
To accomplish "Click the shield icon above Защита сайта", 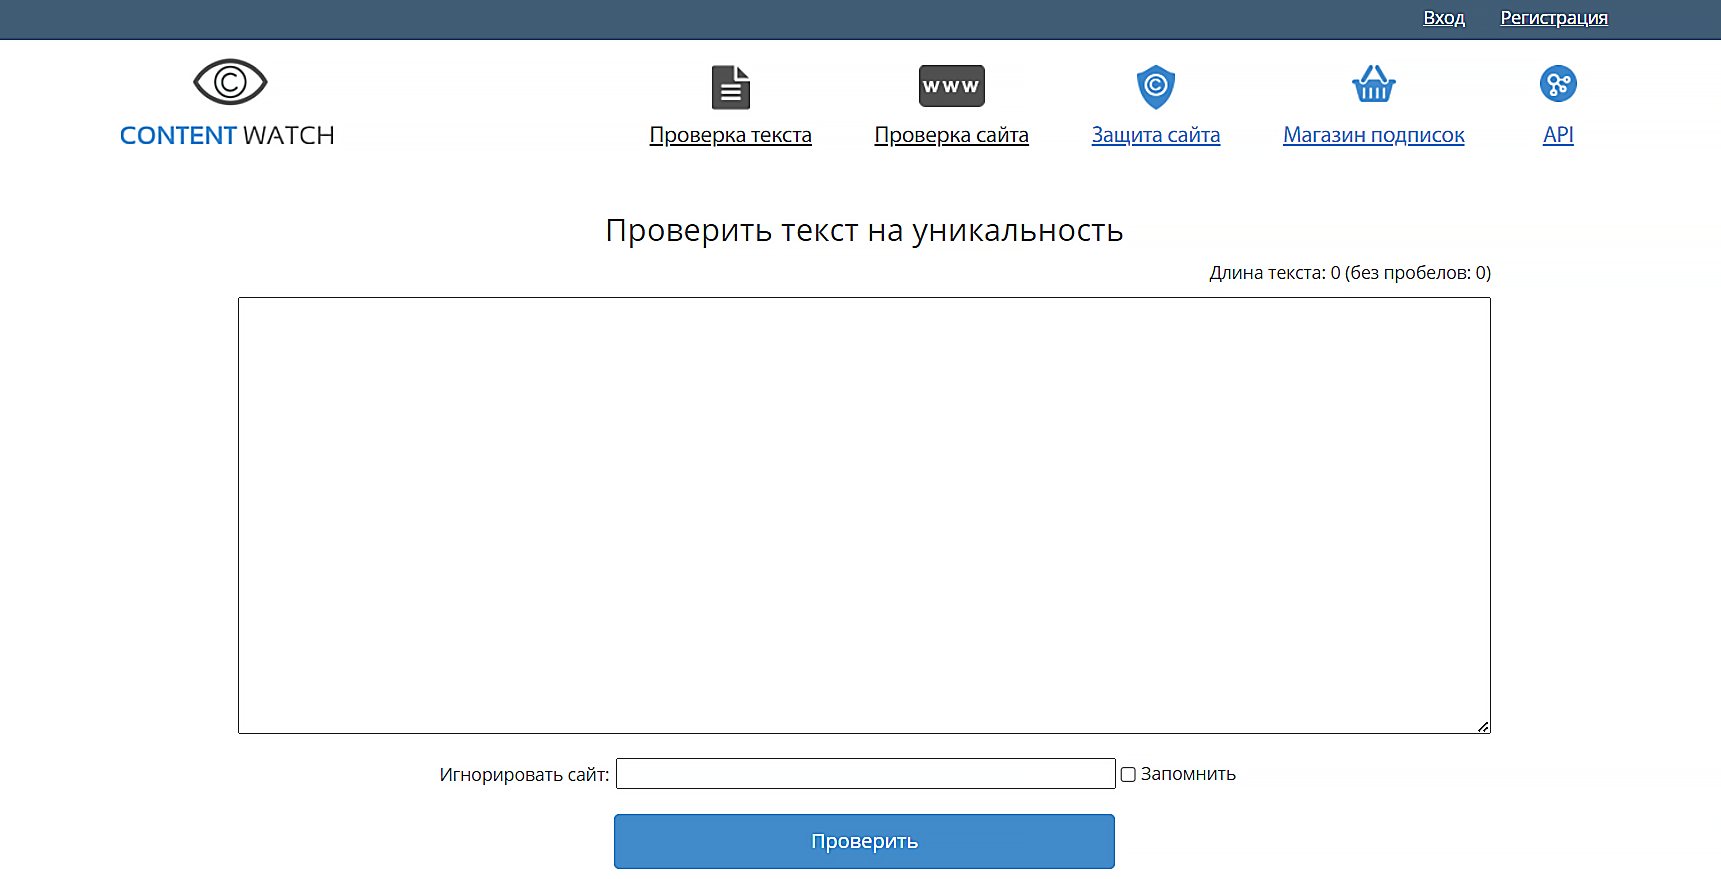I will click(1156, 87).
